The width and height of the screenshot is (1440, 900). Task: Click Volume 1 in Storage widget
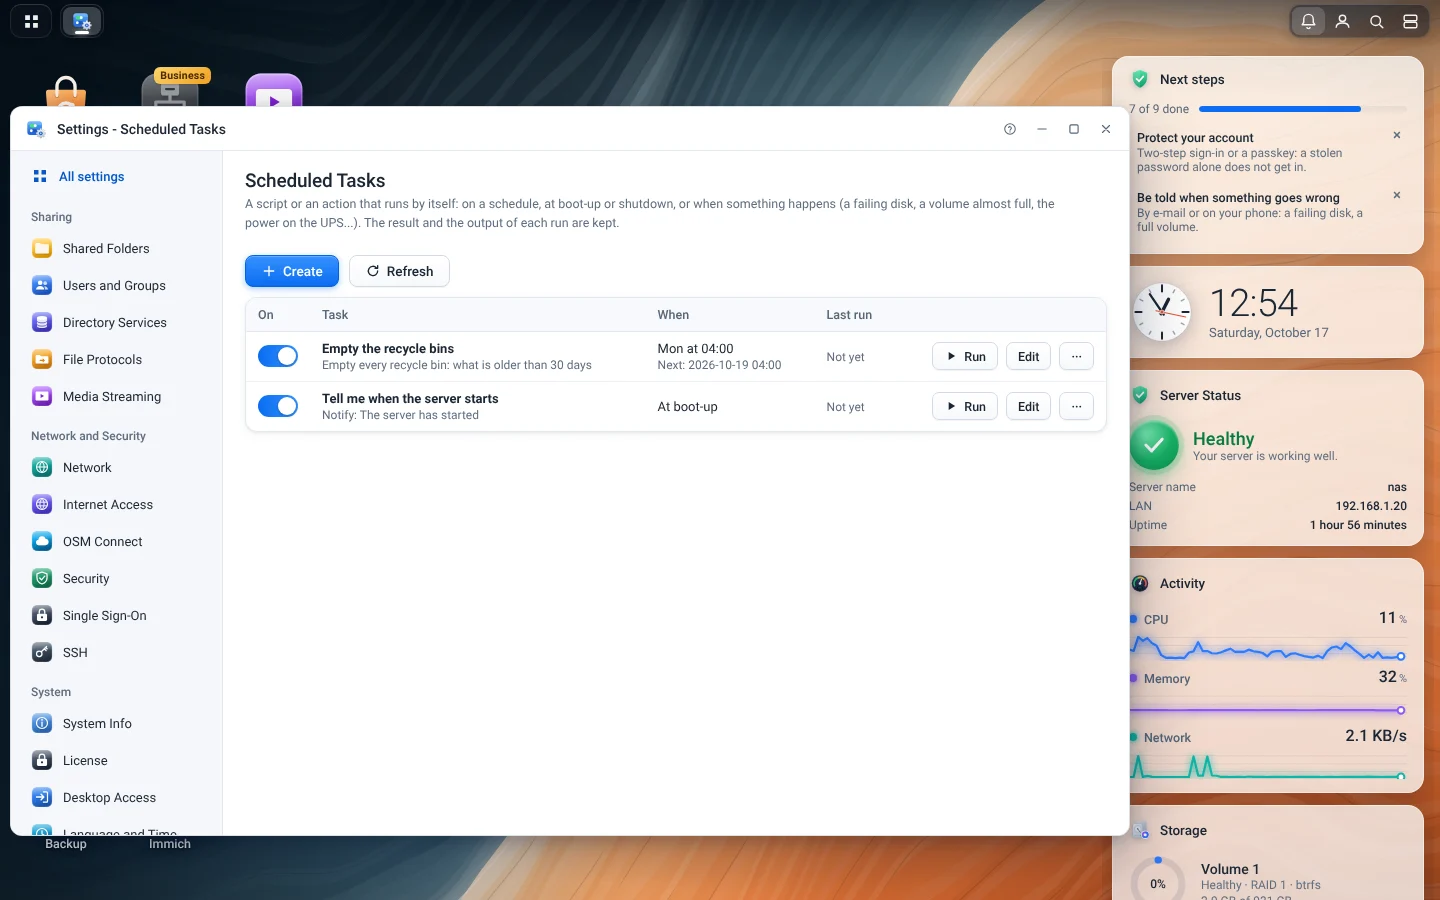[1230, 869]
